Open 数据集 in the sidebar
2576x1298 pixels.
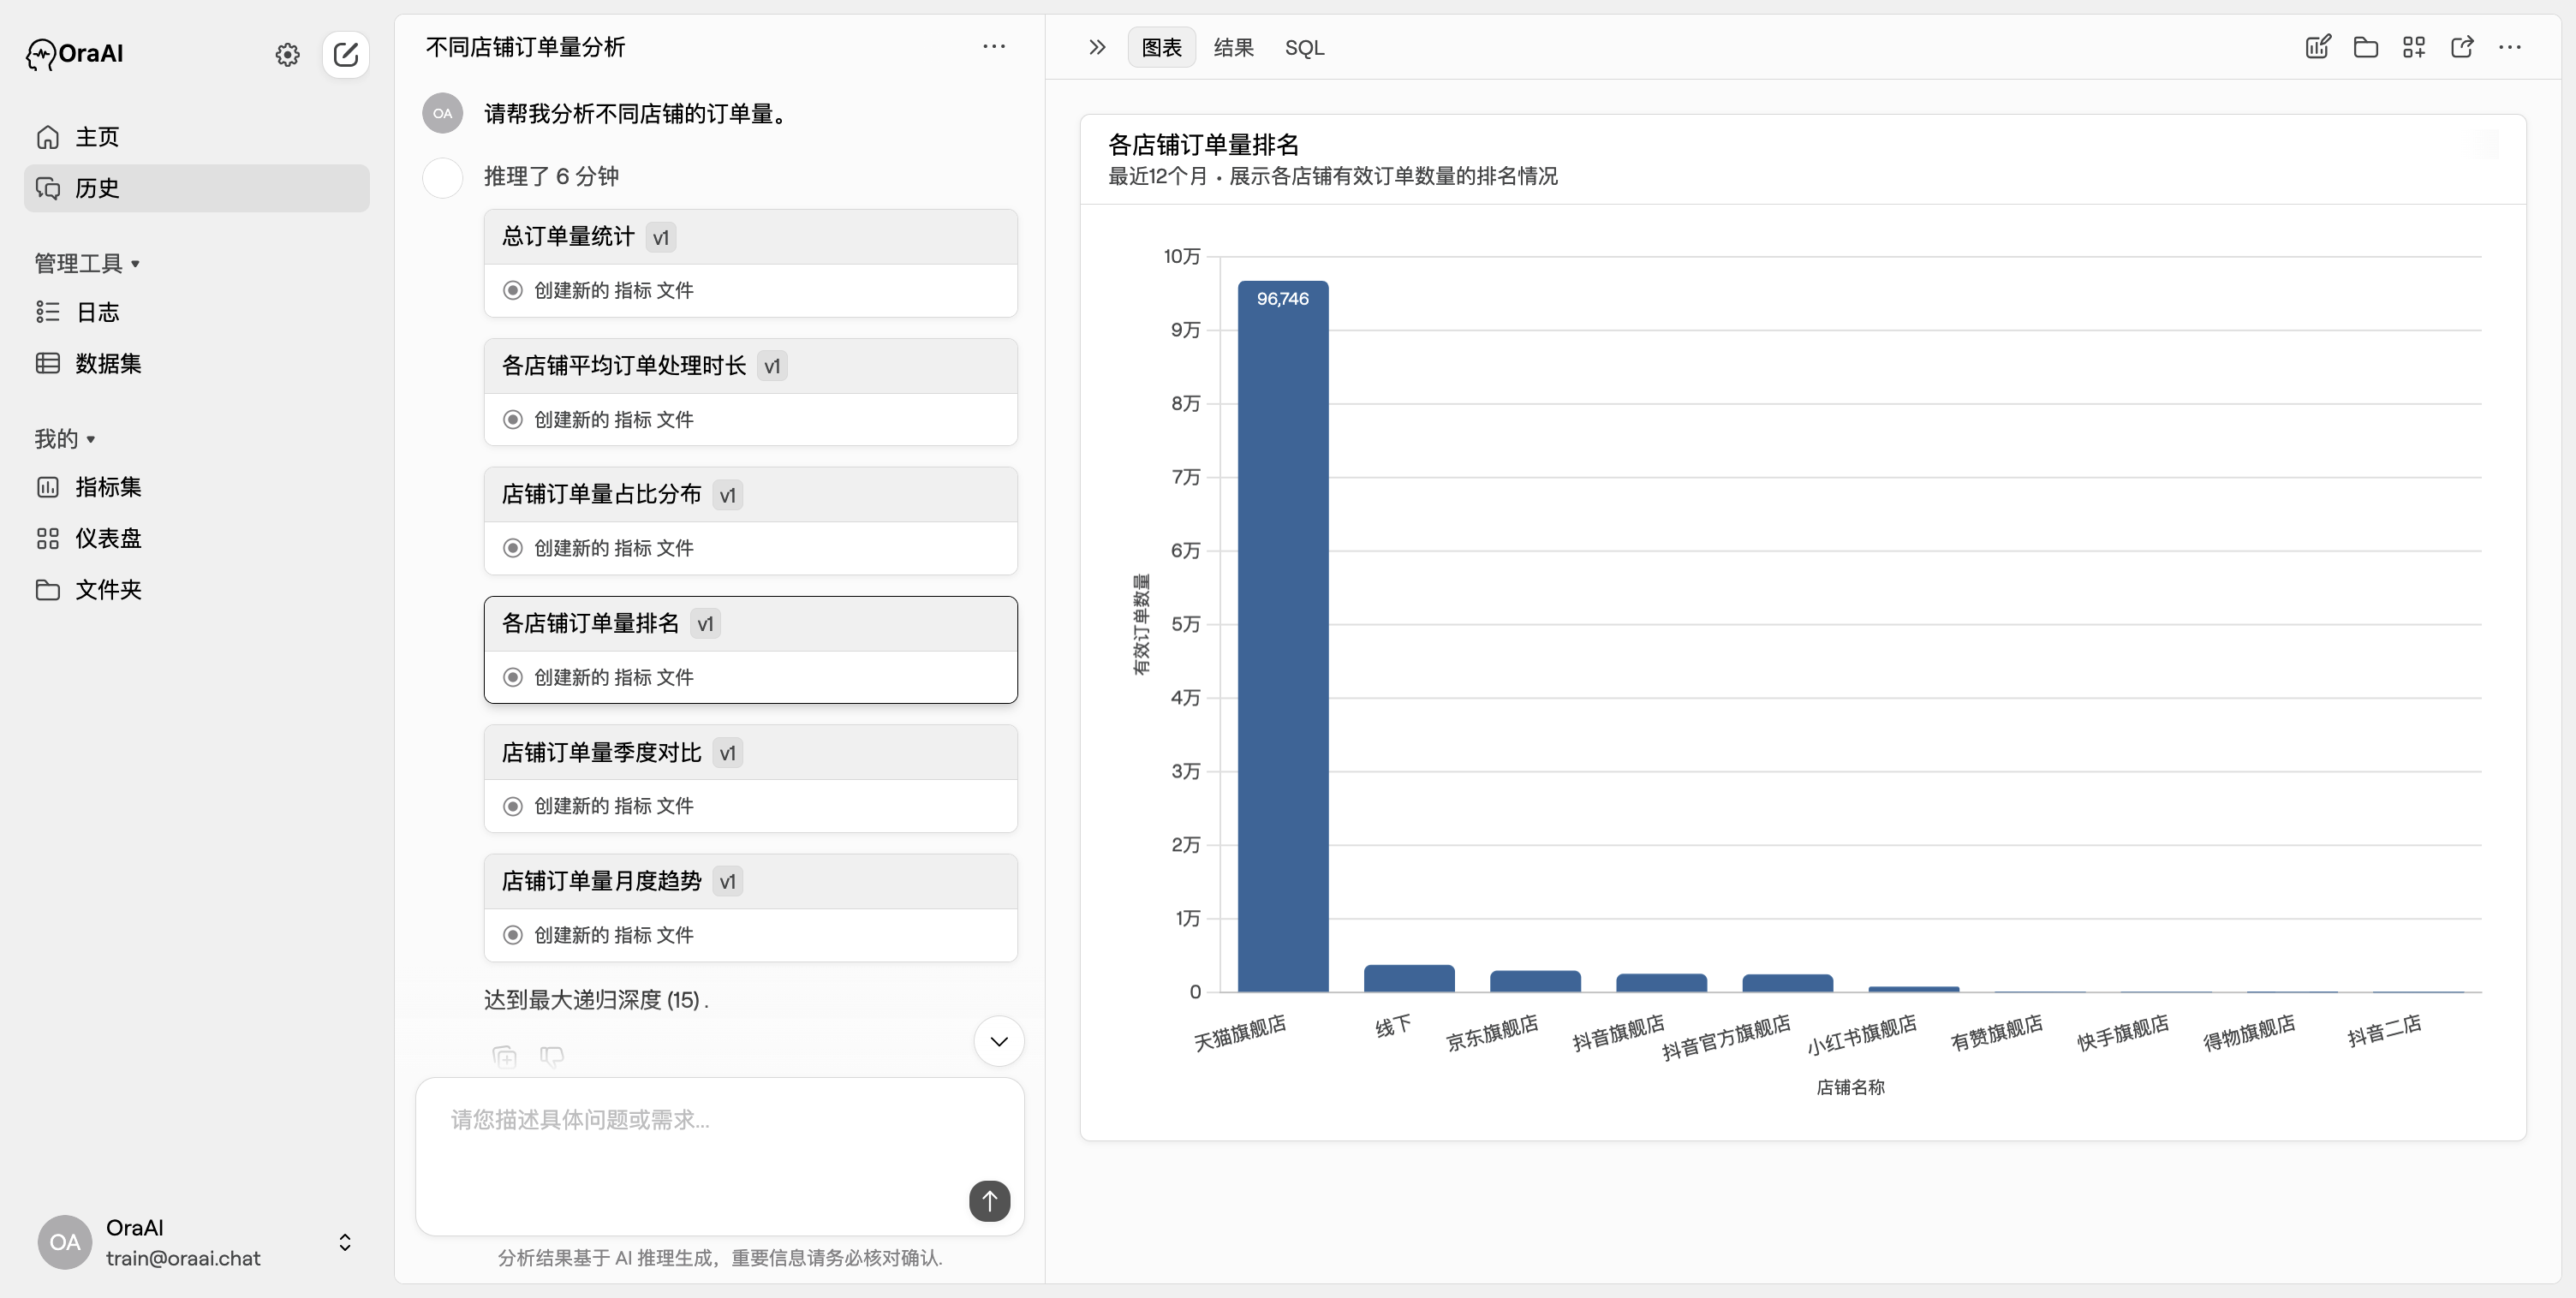(108, 363)
